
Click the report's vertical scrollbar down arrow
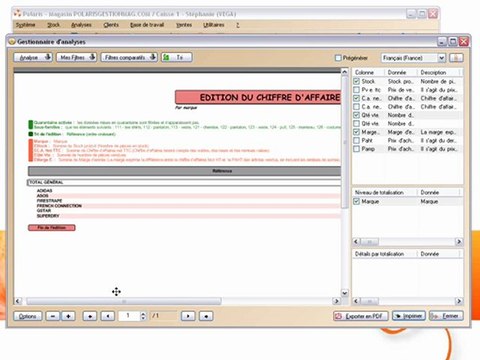(x=345, y=293)
